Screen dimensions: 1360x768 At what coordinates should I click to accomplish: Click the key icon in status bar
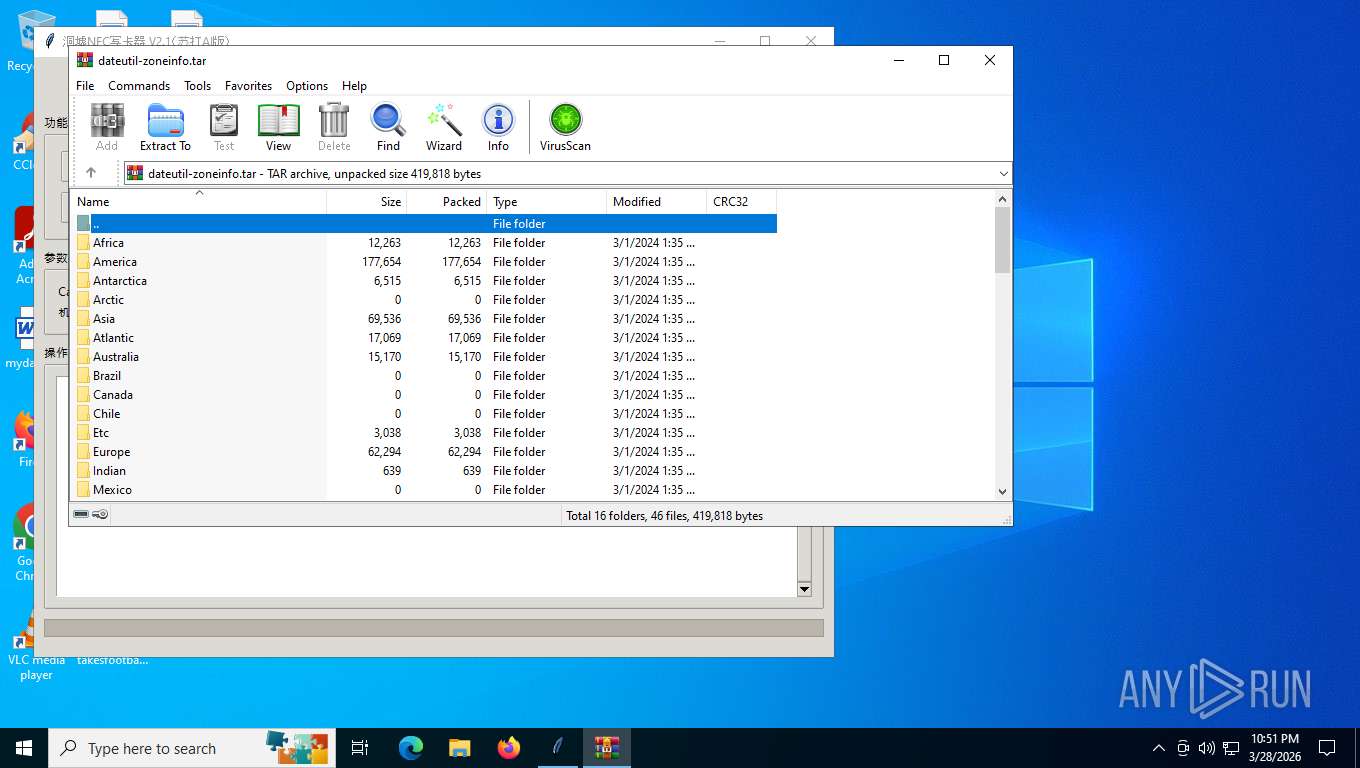pos(100,515)
